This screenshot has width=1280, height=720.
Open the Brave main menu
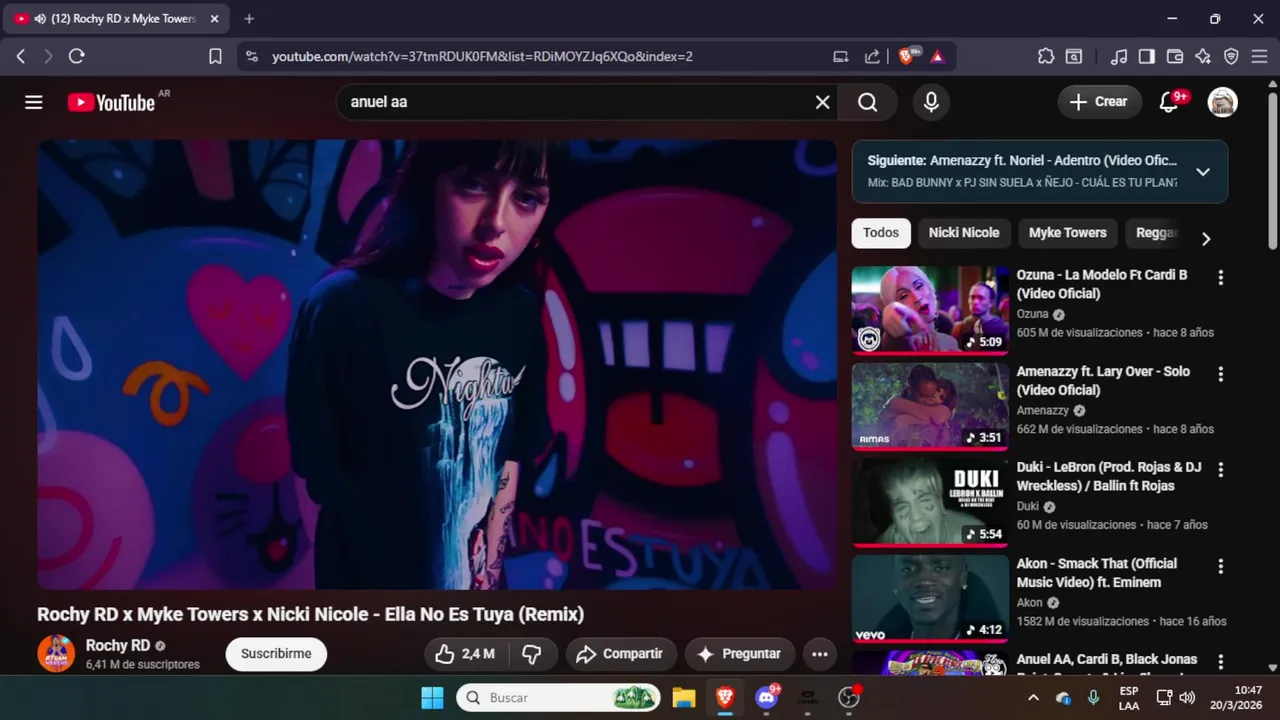1260,57
